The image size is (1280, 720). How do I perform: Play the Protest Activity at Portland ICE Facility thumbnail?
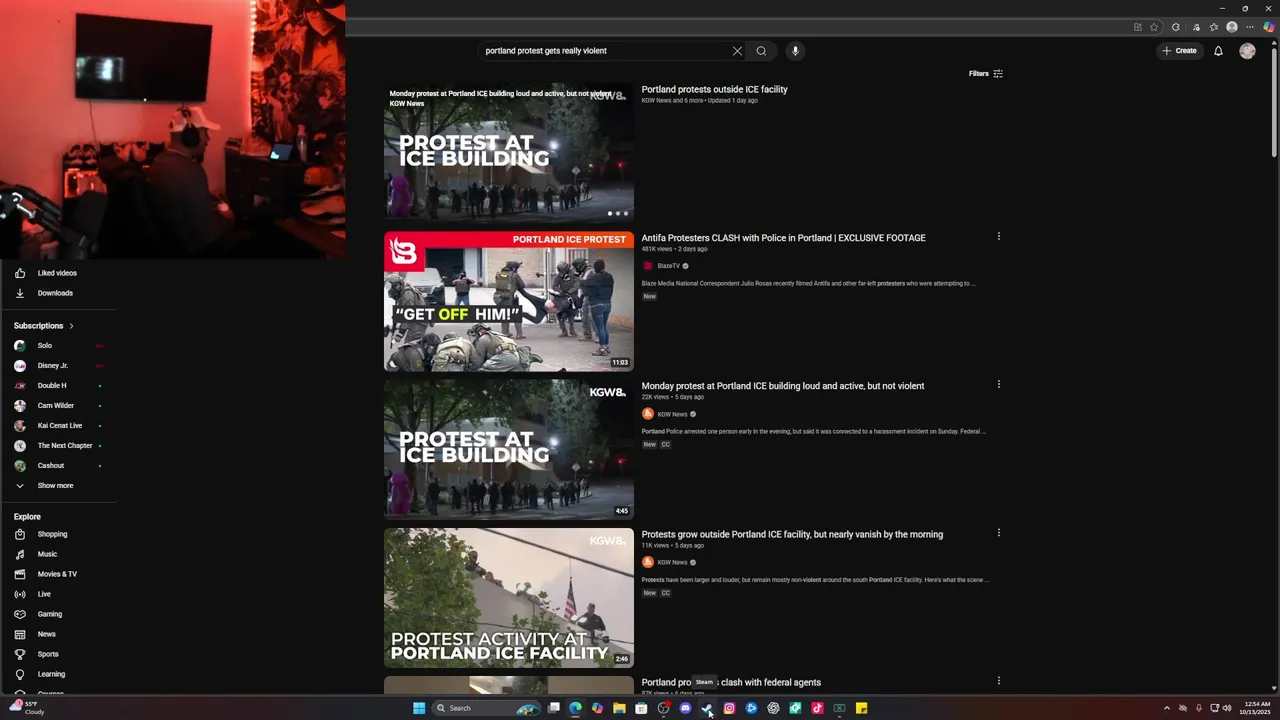point(508,597)
